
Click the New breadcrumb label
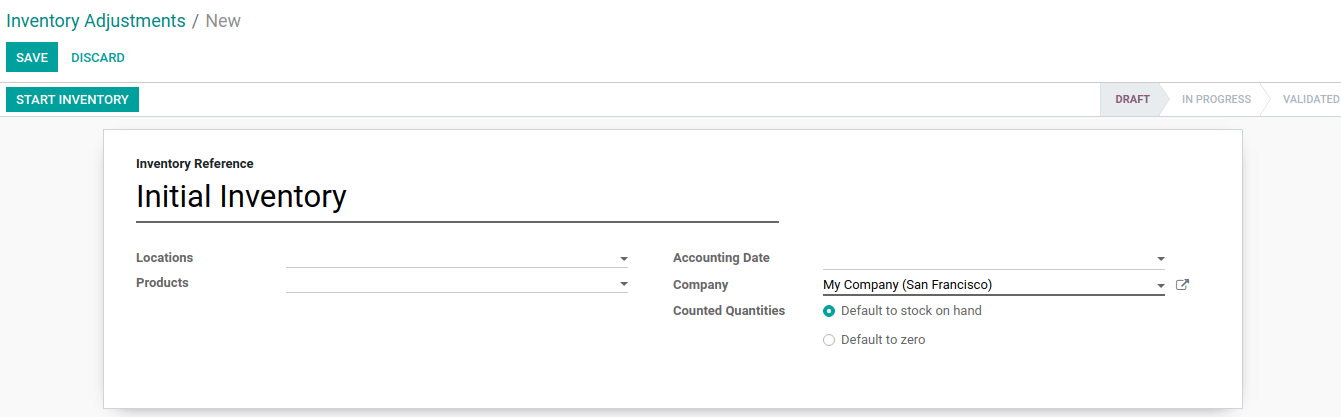click(223, 21)
